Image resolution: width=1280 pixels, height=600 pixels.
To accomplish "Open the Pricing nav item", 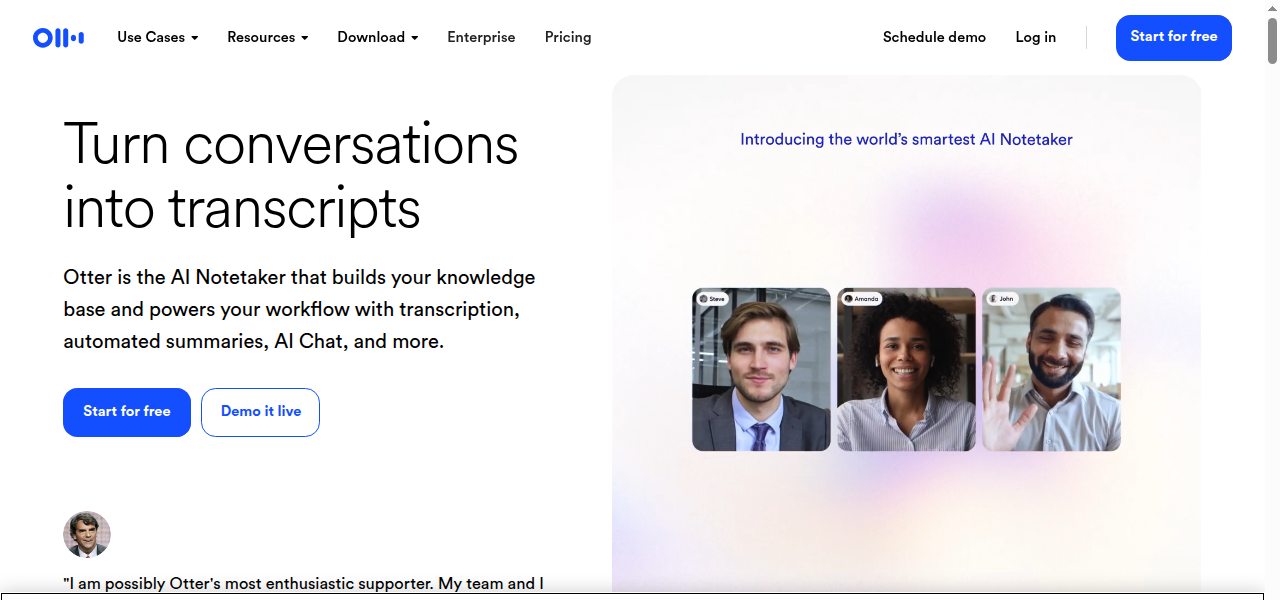I will tap(568, 37).
